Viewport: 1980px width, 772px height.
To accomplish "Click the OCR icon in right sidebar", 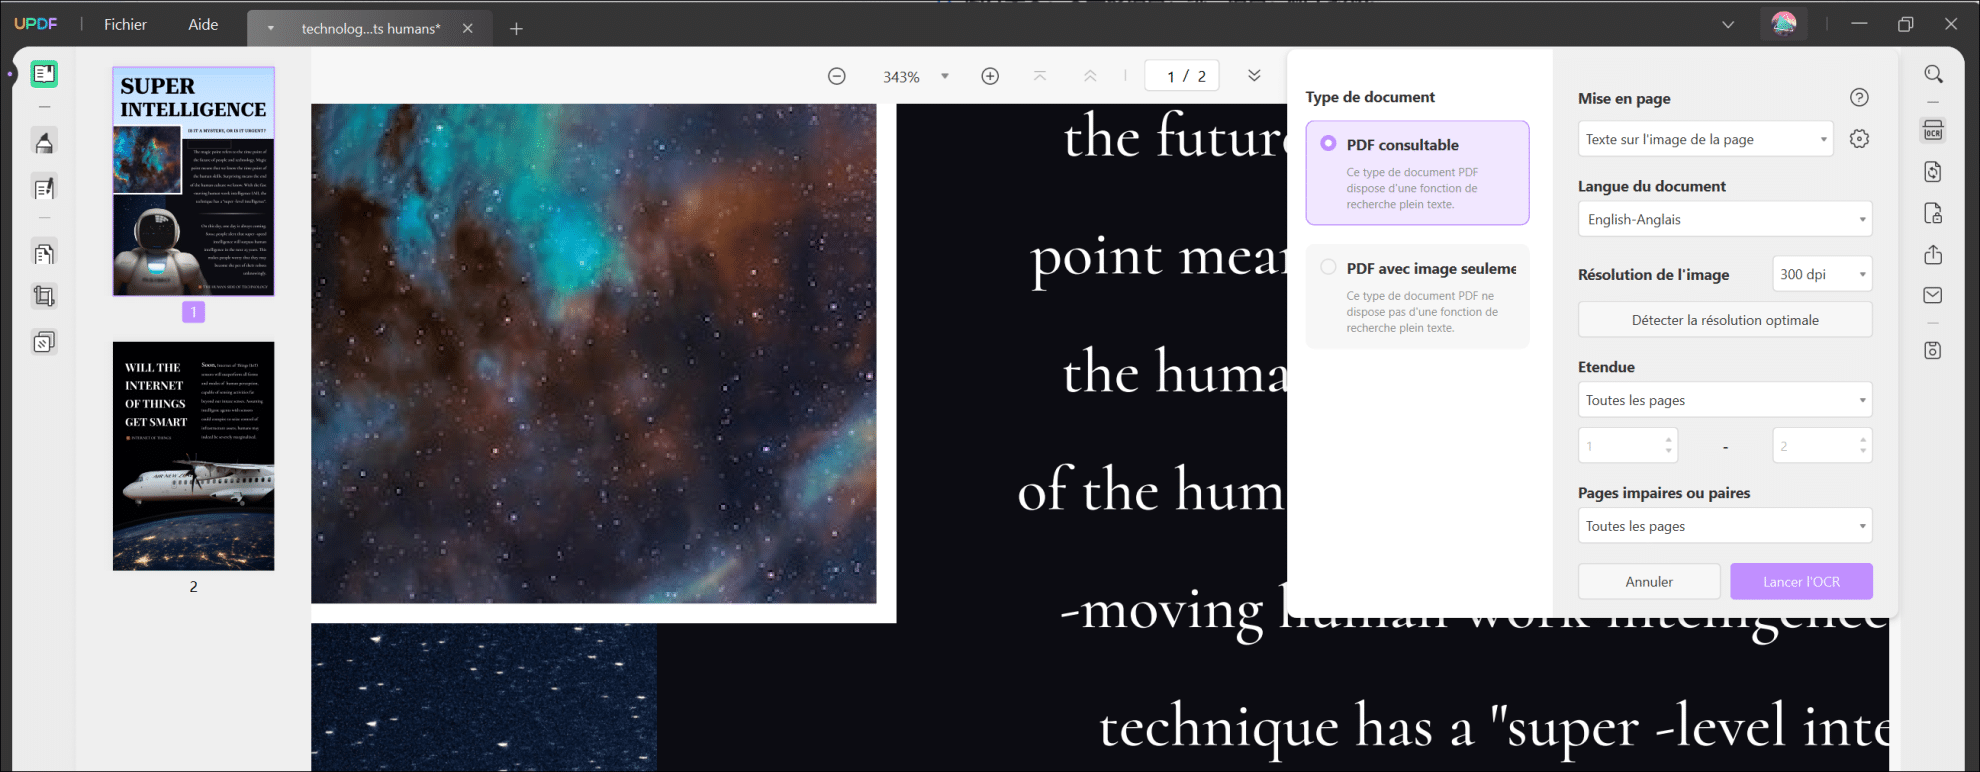I will point(1932,131).
